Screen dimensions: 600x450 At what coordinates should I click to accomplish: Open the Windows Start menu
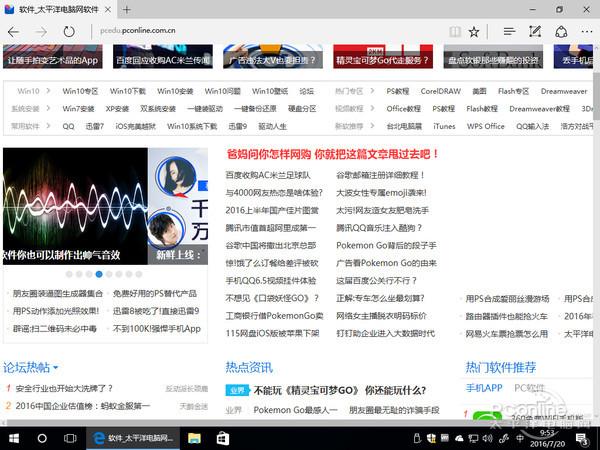point(14,438)
